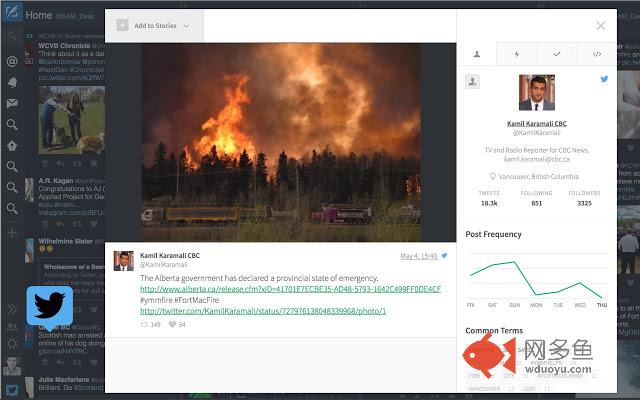640x400 pixels.
Task: Click the plus icon beside Add to Stories
Action: coord(122,25)
